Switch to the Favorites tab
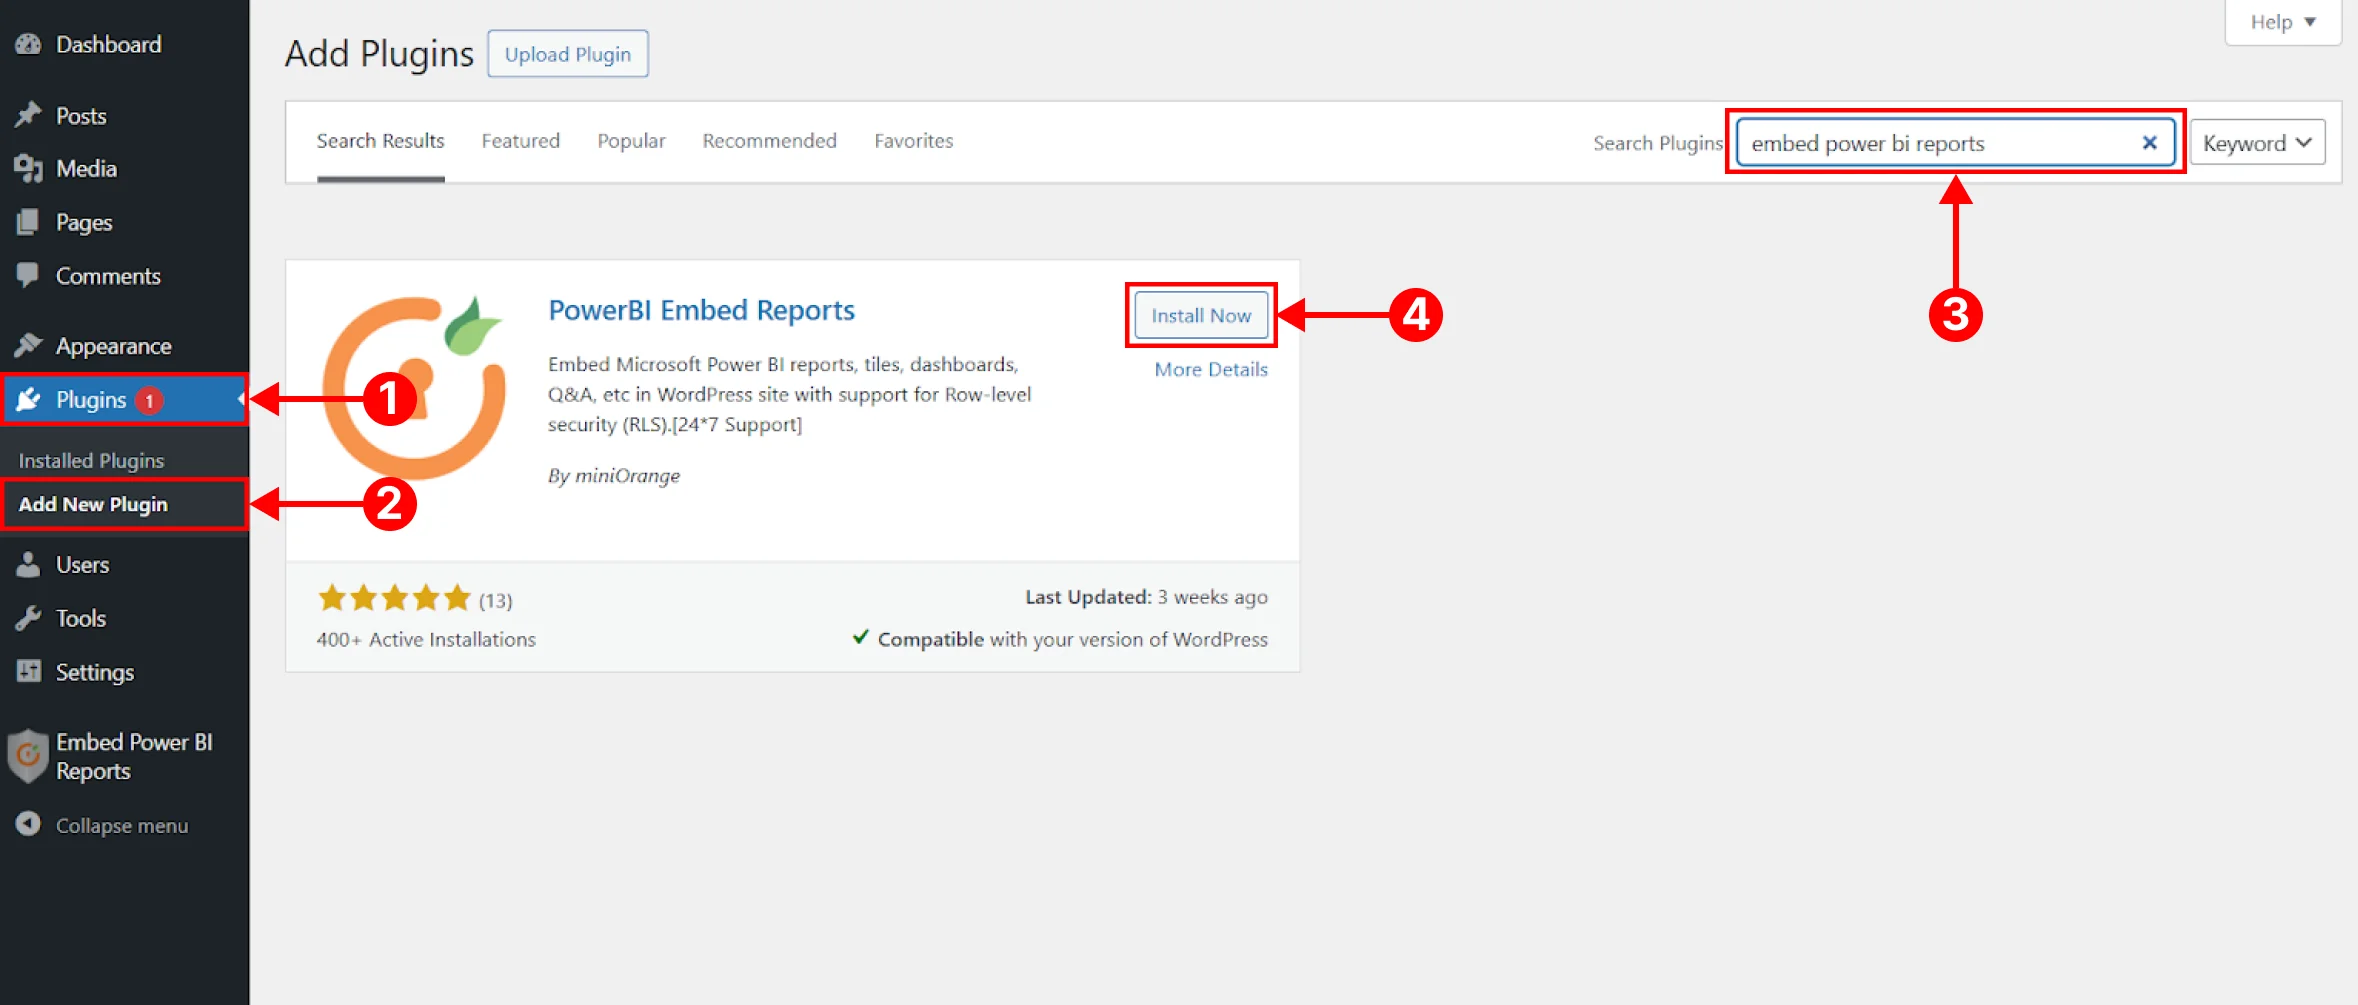Screen dimensions: 2358x1005 (x=913, y=141)
